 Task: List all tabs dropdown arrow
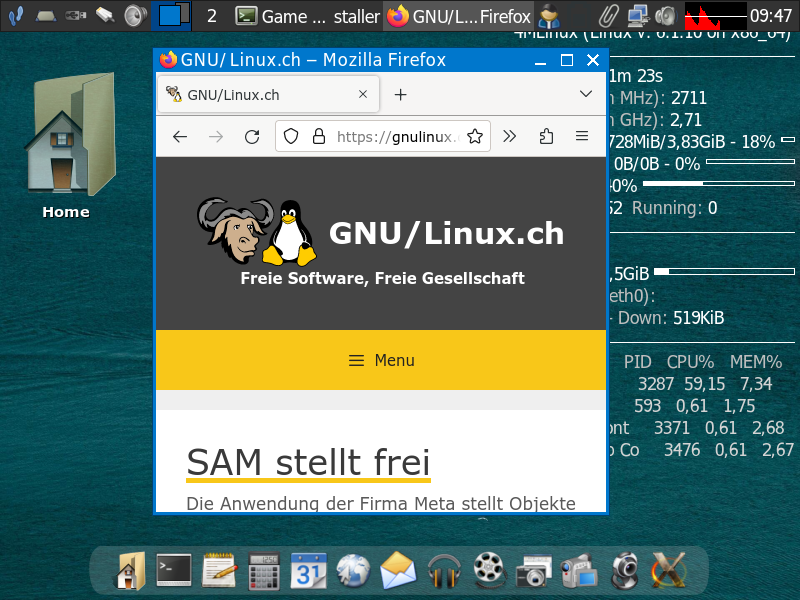[x=586, y=94]
